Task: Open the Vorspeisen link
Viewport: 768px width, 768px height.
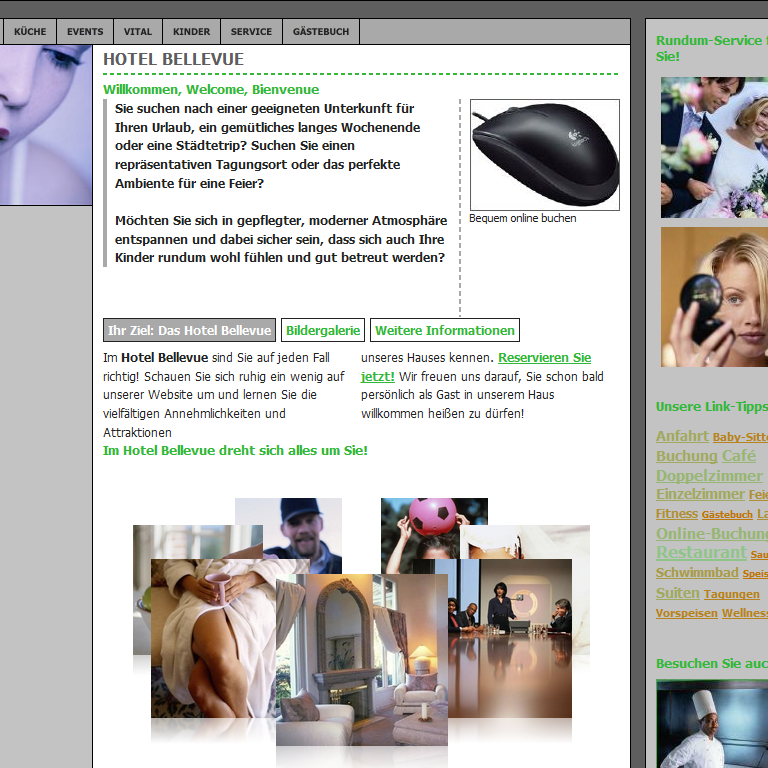Action: click(x=686, y=613)
